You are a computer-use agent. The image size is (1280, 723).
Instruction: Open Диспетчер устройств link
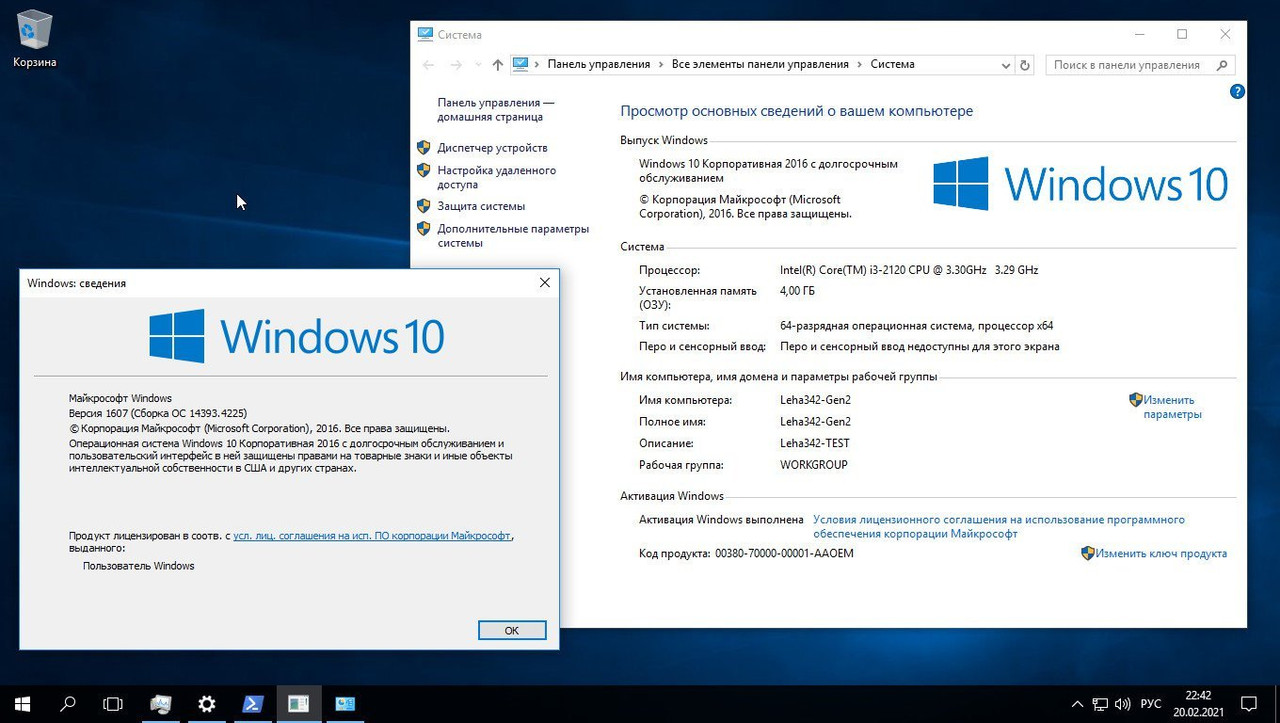(492, 148)
